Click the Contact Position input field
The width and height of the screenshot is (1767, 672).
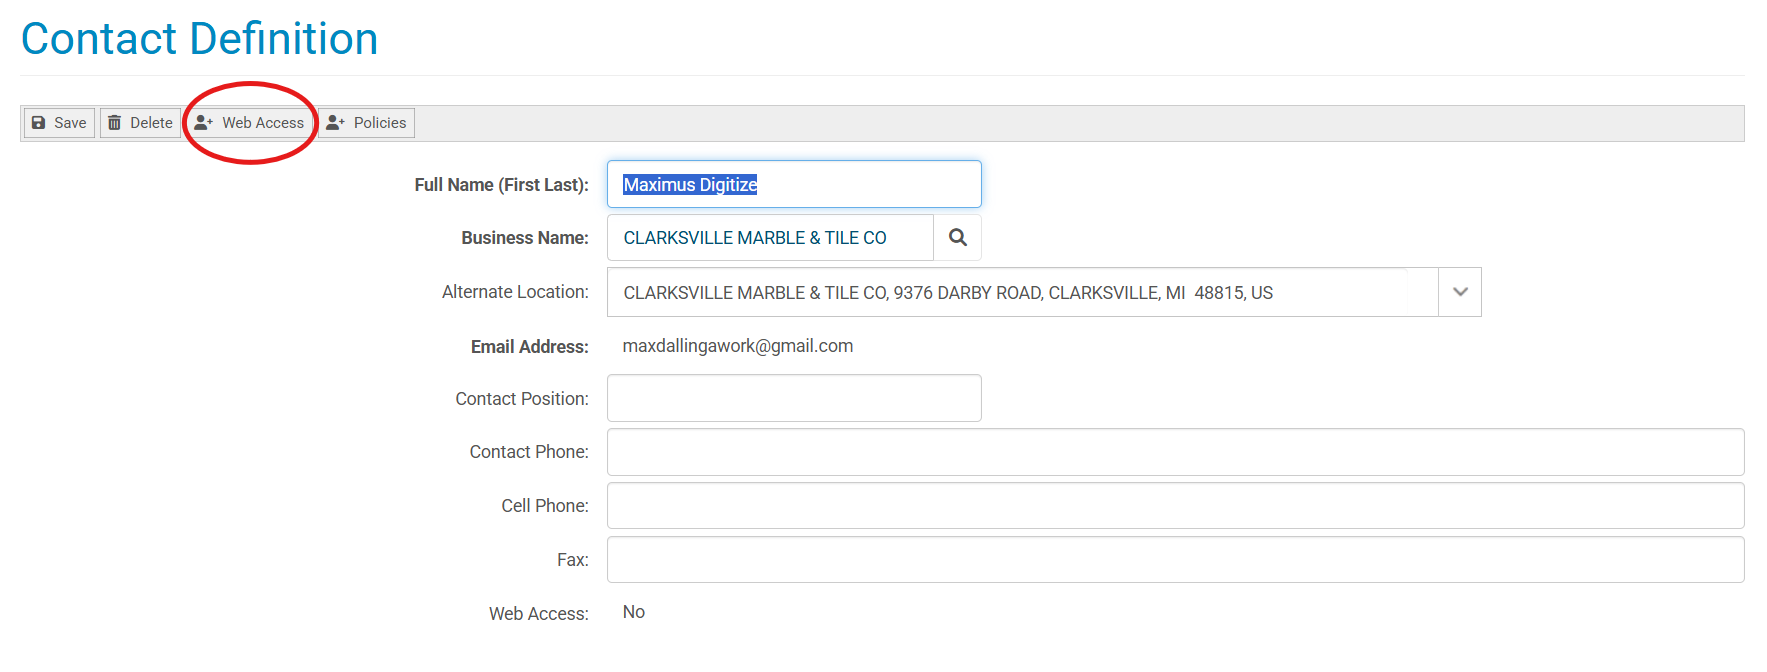coord(794,398)
